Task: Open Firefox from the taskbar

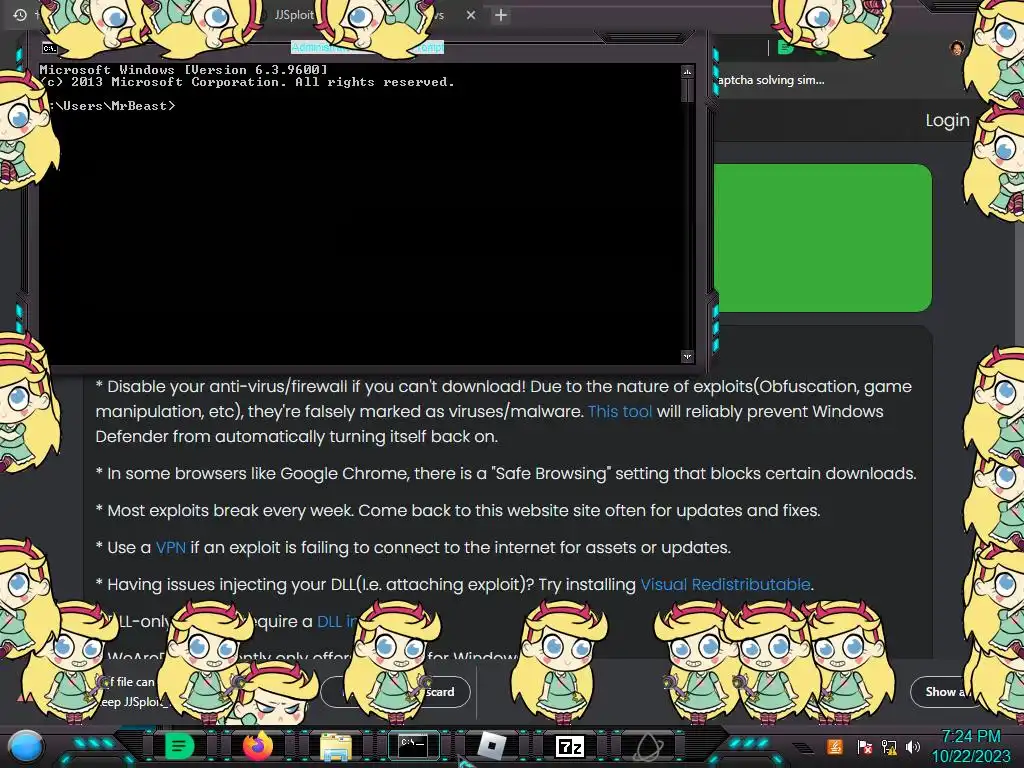Action: point(257,746)
